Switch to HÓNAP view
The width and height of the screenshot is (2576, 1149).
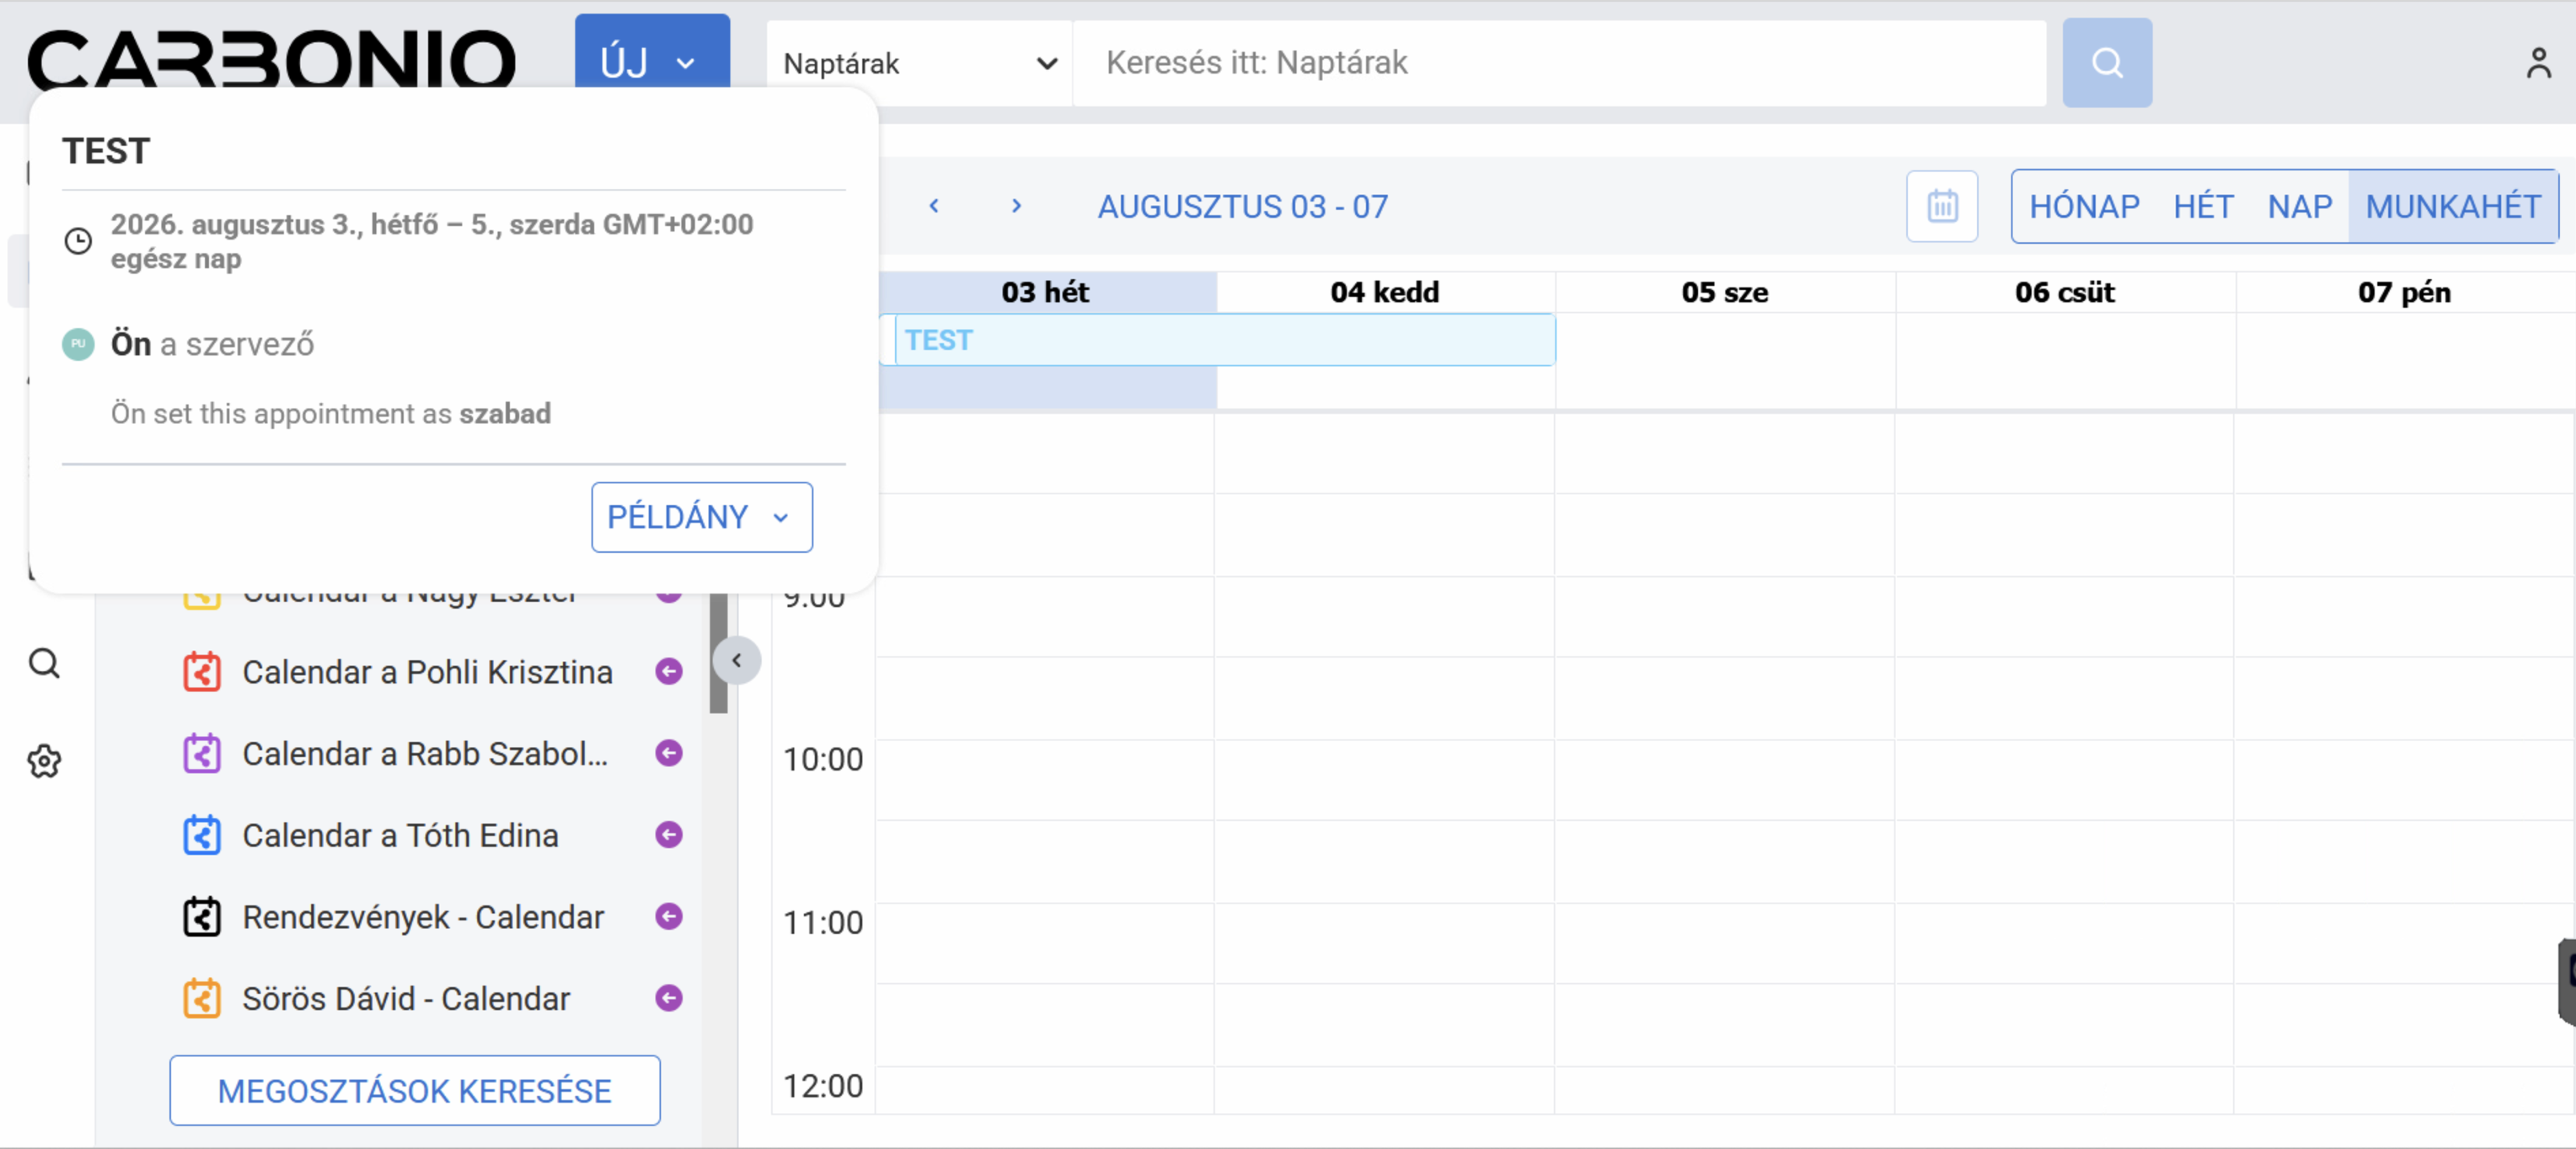click(x=2084, y=206)
